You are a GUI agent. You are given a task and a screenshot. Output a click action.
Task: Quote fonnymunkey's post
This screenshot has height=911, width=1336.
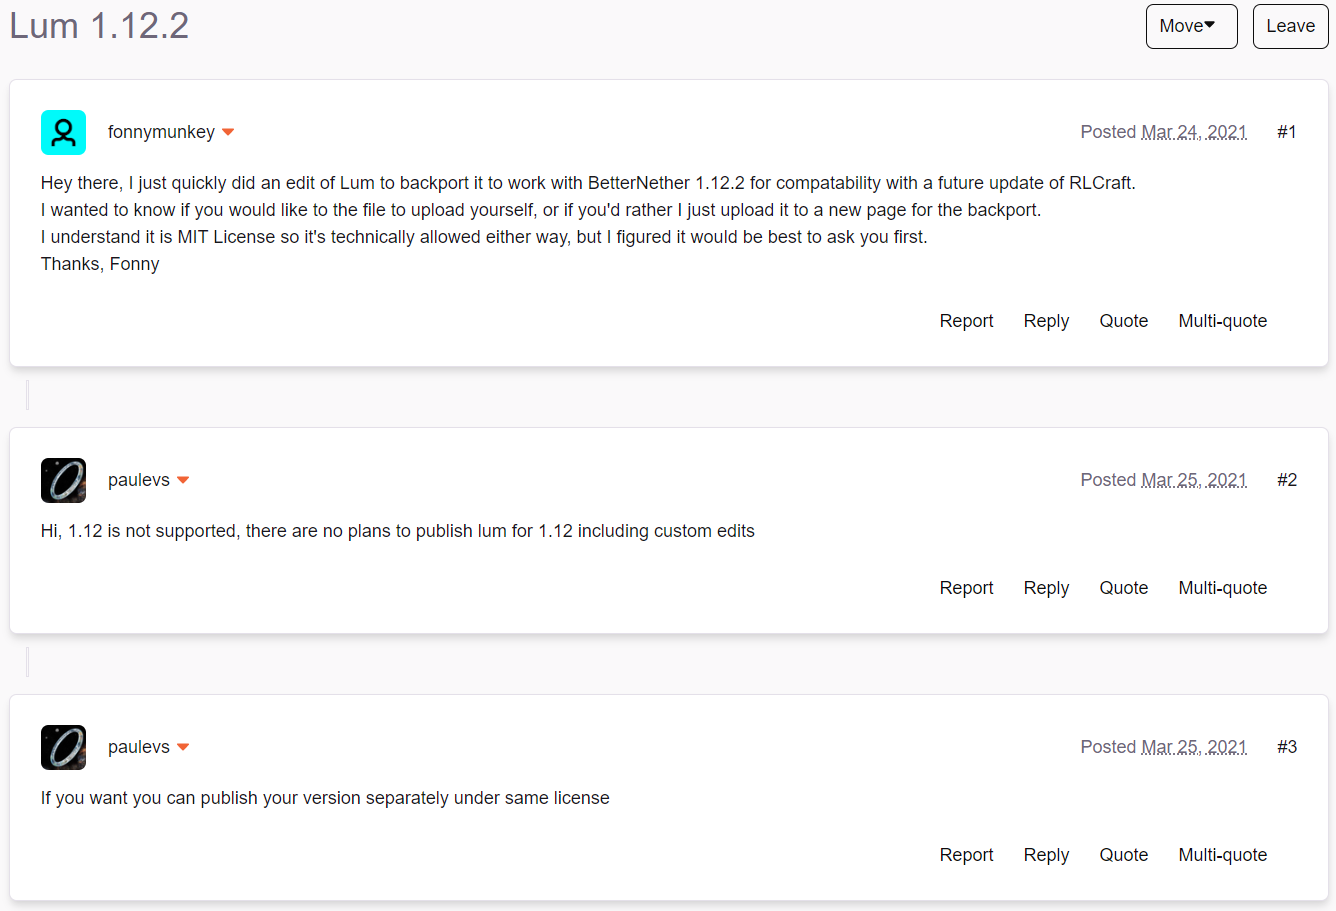tap(1123, 321)
